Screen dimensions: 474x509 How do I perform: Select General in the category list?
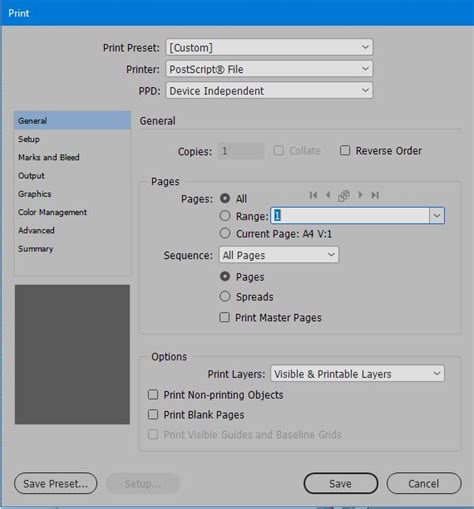tap(72, 120)
